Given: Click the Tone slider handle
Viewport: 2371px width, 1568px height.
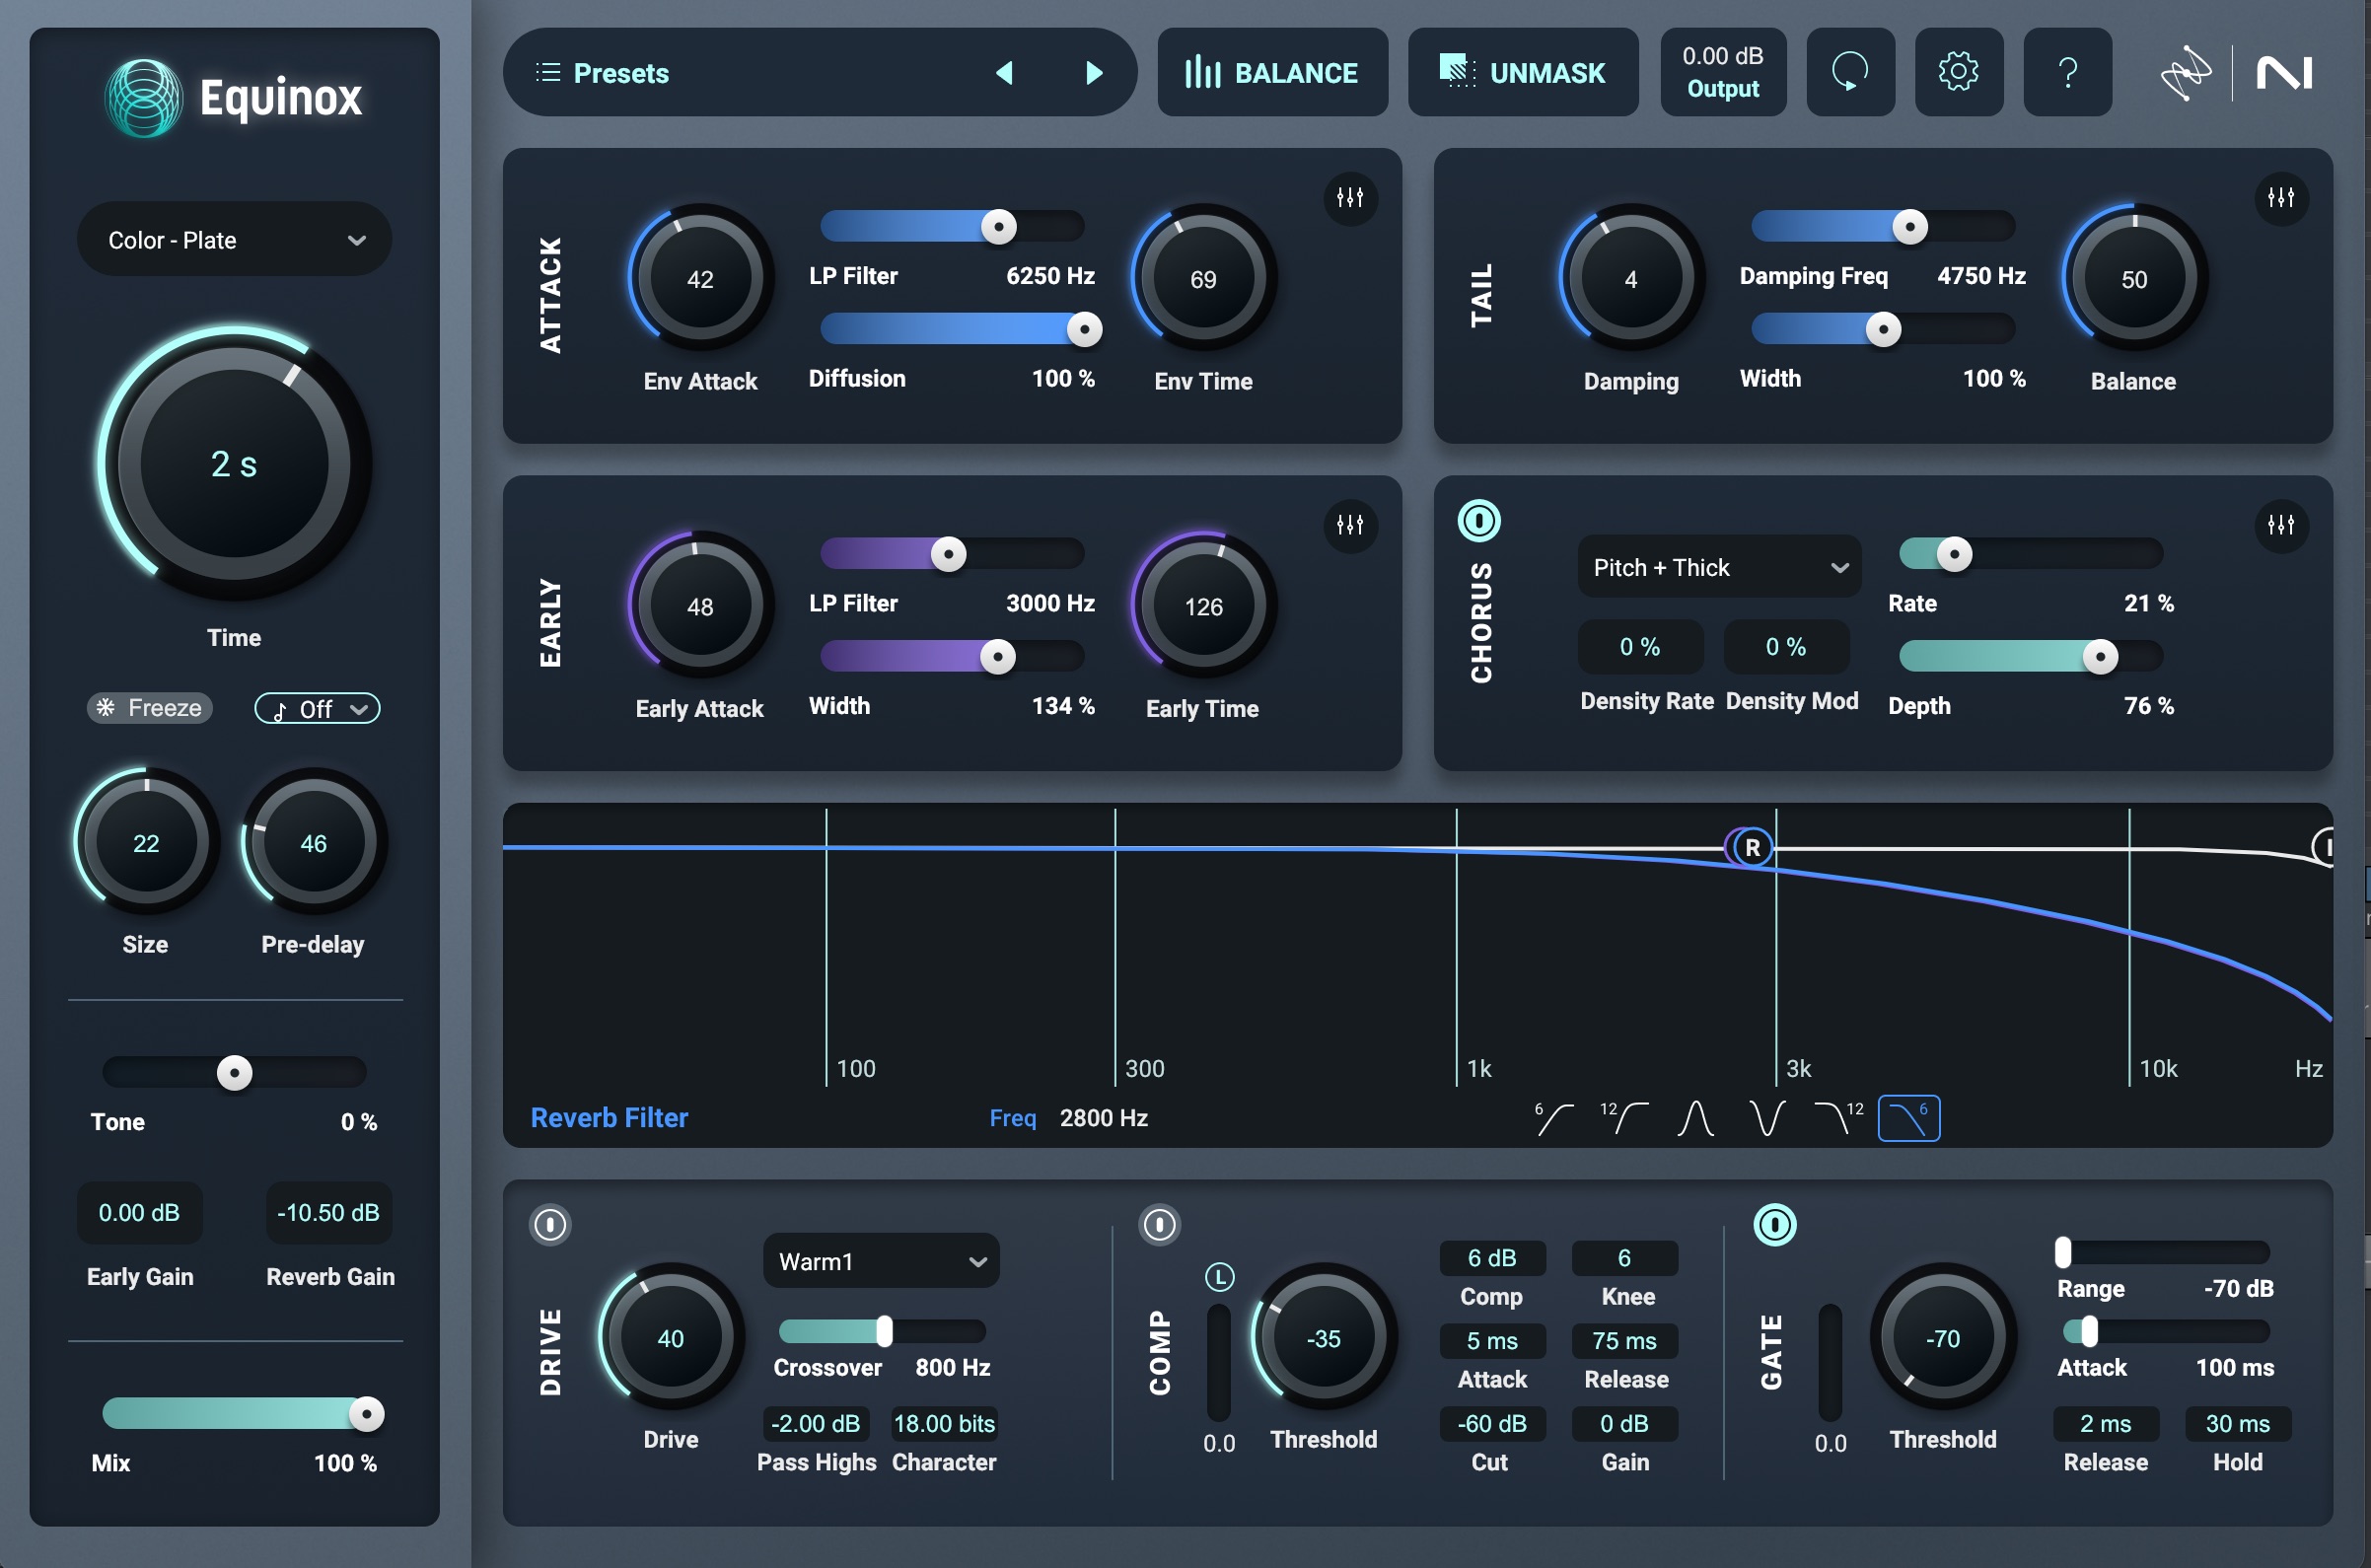Looking at the screenshot, I should point(235,1073).
